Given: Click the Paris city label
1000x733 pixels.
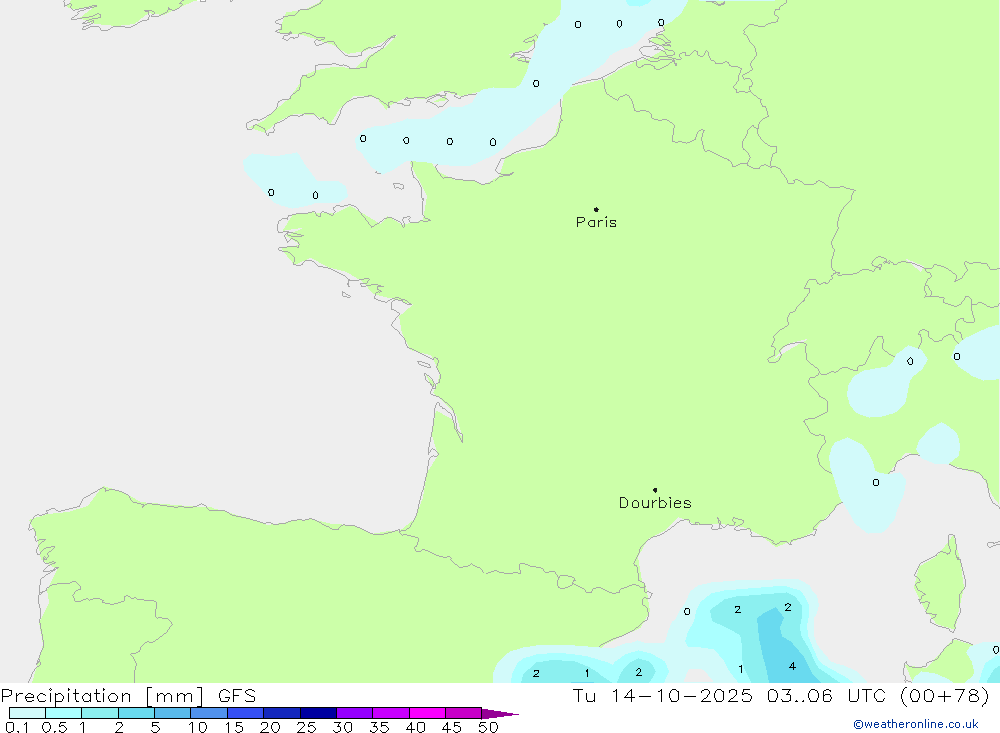Looking at the screenshot, I should (596, 222).
